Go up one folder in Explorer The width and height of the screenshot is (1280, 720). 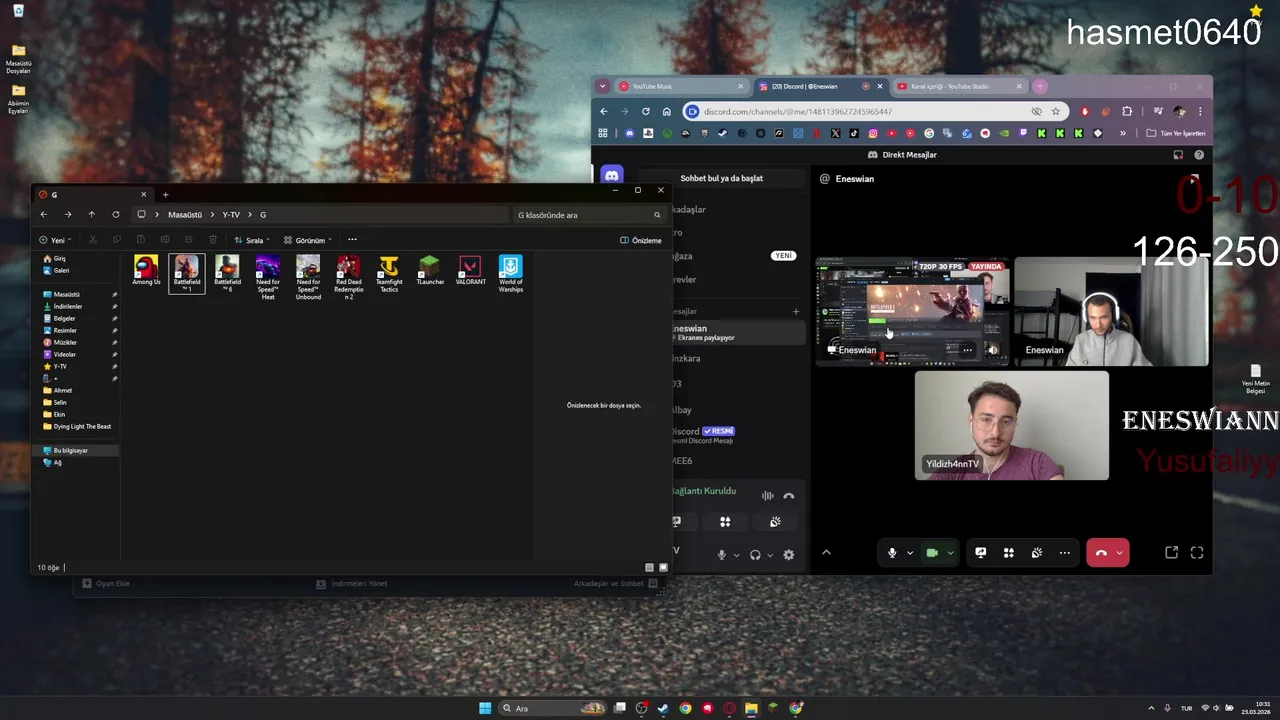coord(91,214)
